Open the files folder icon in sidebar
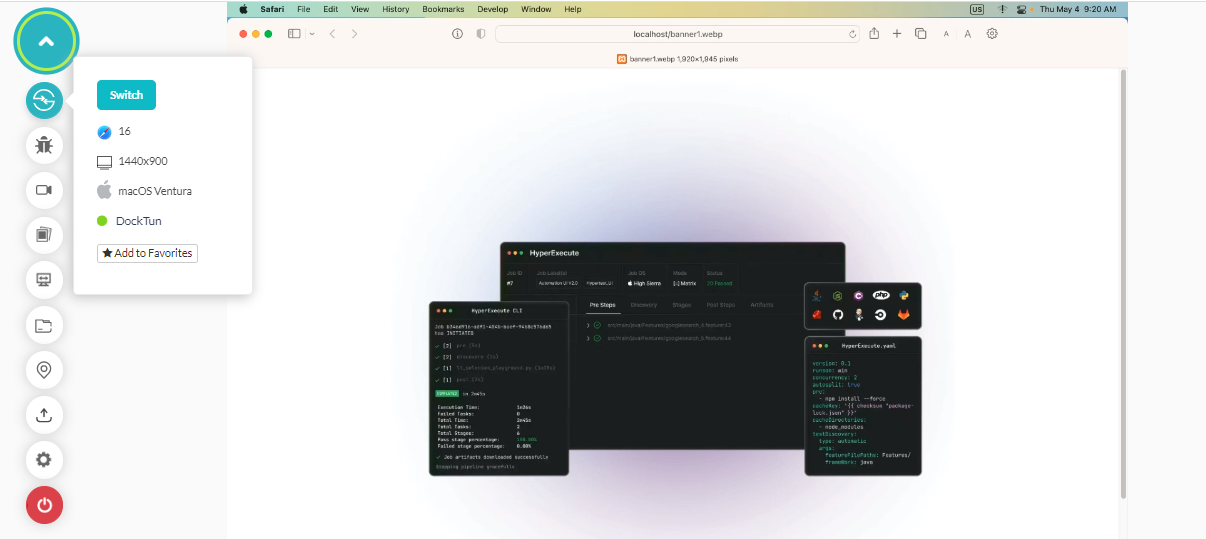The height and width of the screenshot is (539, 1206). point(44,325)
